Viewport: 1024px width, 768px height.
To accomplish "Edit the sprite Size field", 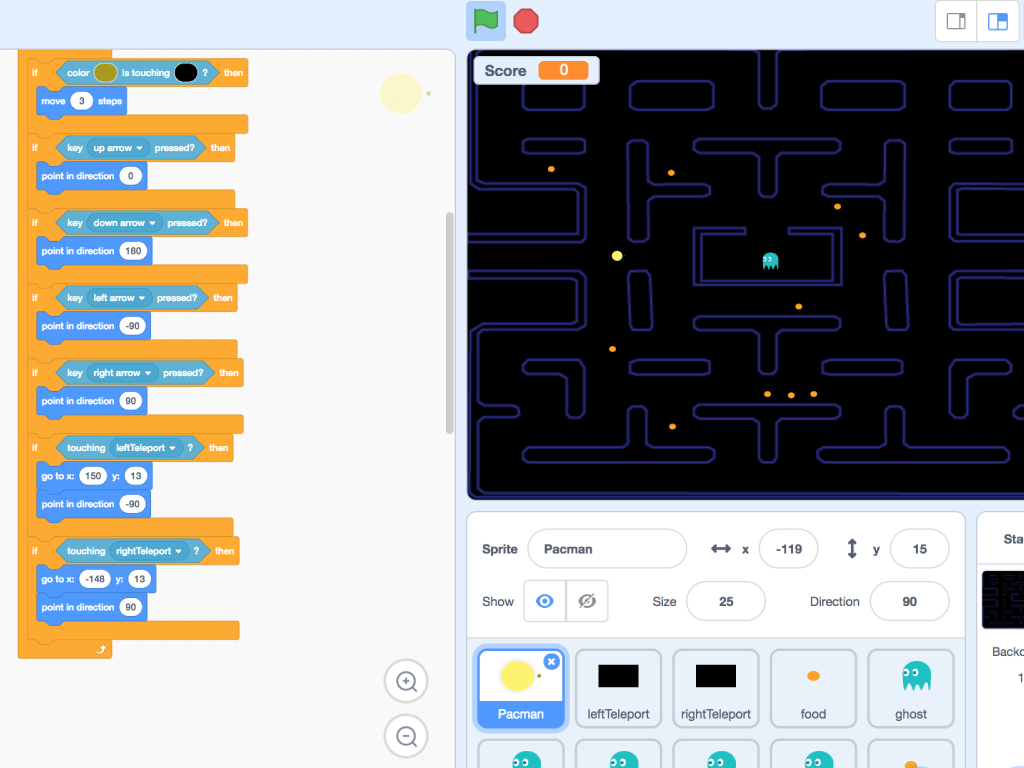I will (x=726, y=601).
